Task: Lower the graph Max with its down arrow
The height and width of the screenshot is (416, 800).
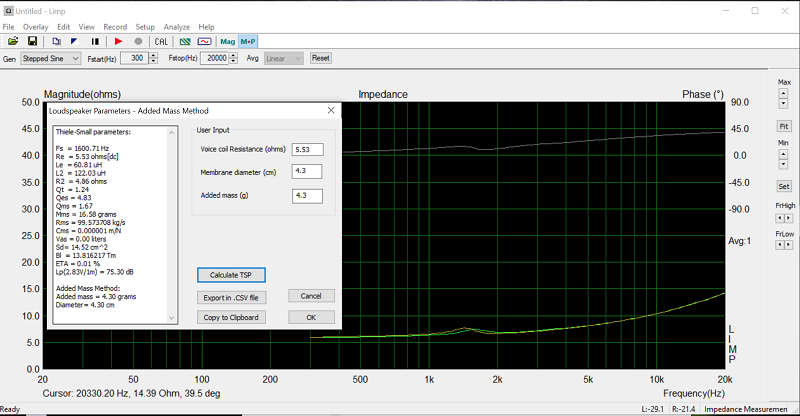Action: 783,104
